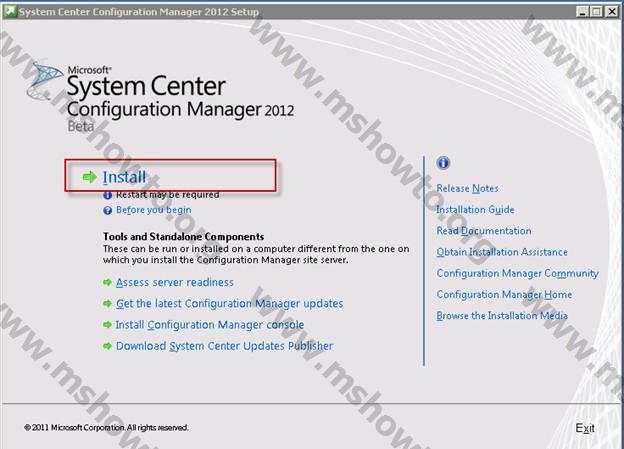Click the info icon beside Restart may be required
624x449 pixels.
107,195
